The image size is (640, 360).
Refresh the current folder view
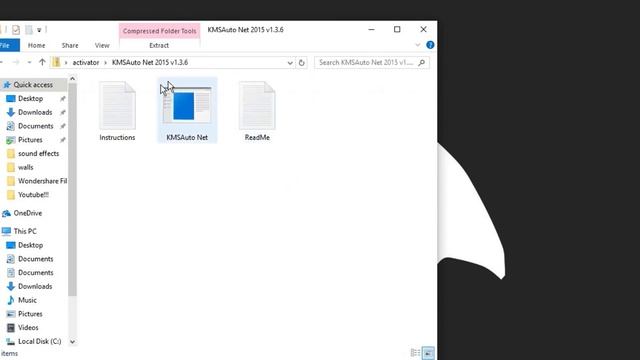click(x=302, y=63)
